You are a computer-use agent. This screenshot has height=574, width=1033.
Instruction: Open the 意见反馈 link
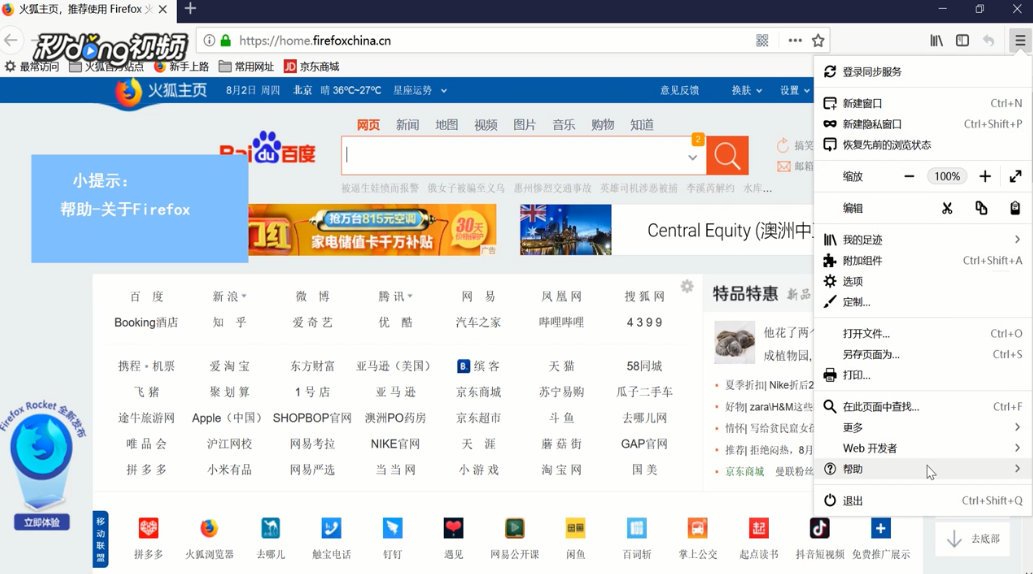click(679, 90)
